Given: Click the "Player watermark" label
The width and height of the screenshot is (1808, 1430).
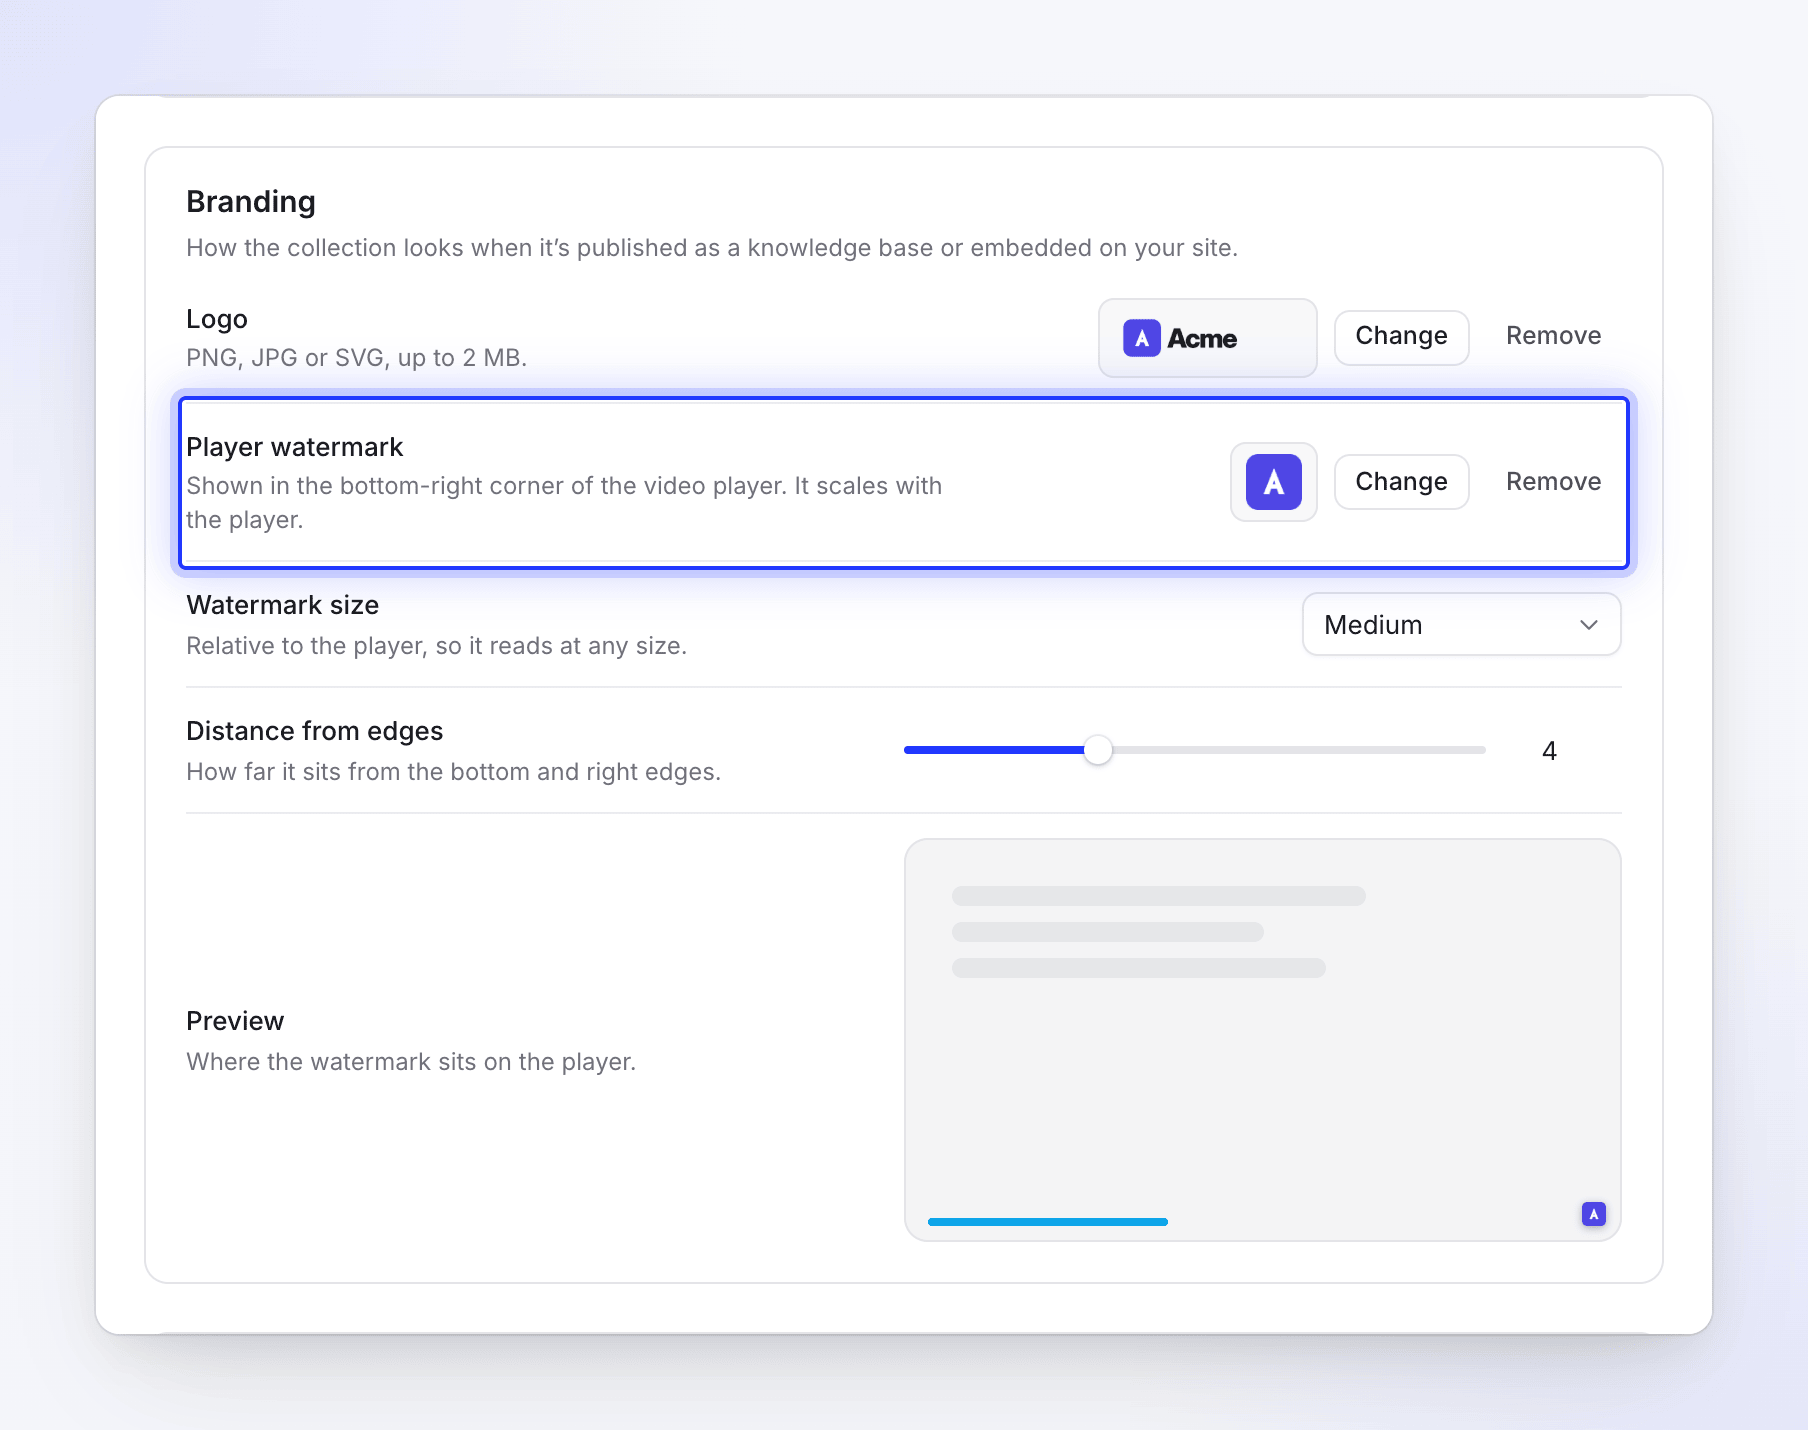Looking at the screenshot, I should pos(294,447).
